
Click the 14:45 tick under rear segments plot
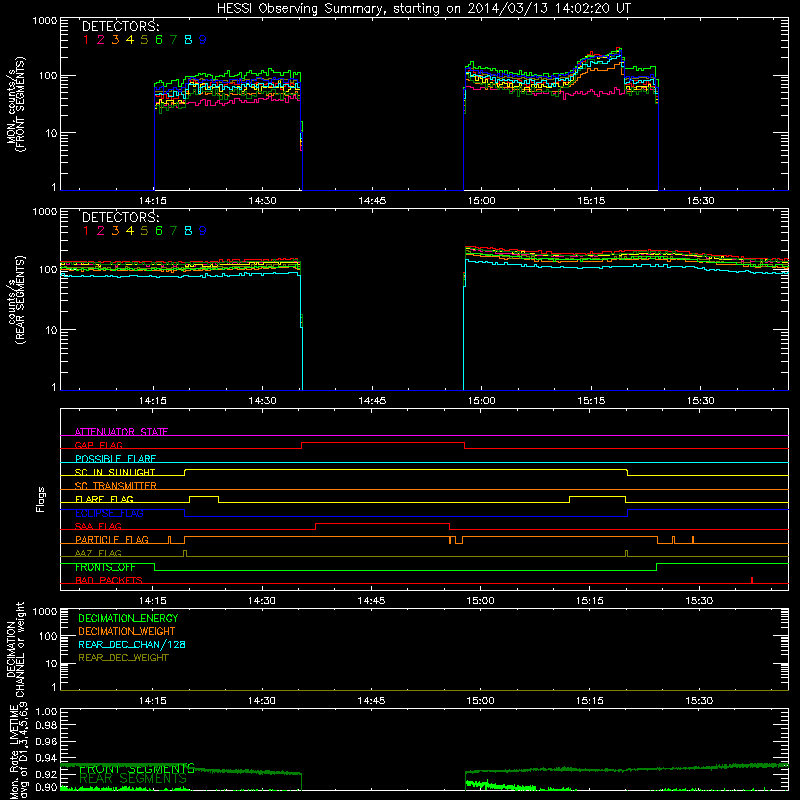pyautogui.click(x=372, y=401)
